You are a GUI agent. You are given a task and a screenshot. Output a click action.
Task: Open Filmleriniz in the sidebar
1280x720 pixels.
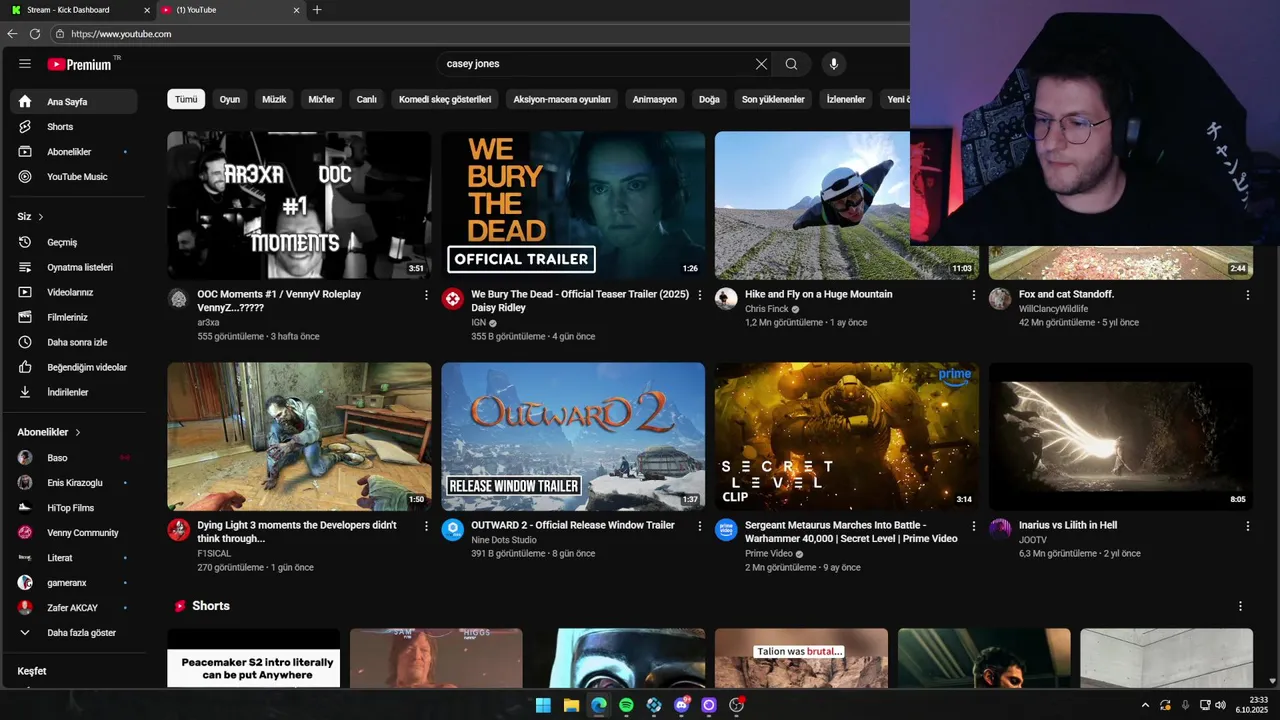click(x=74, y=317)
